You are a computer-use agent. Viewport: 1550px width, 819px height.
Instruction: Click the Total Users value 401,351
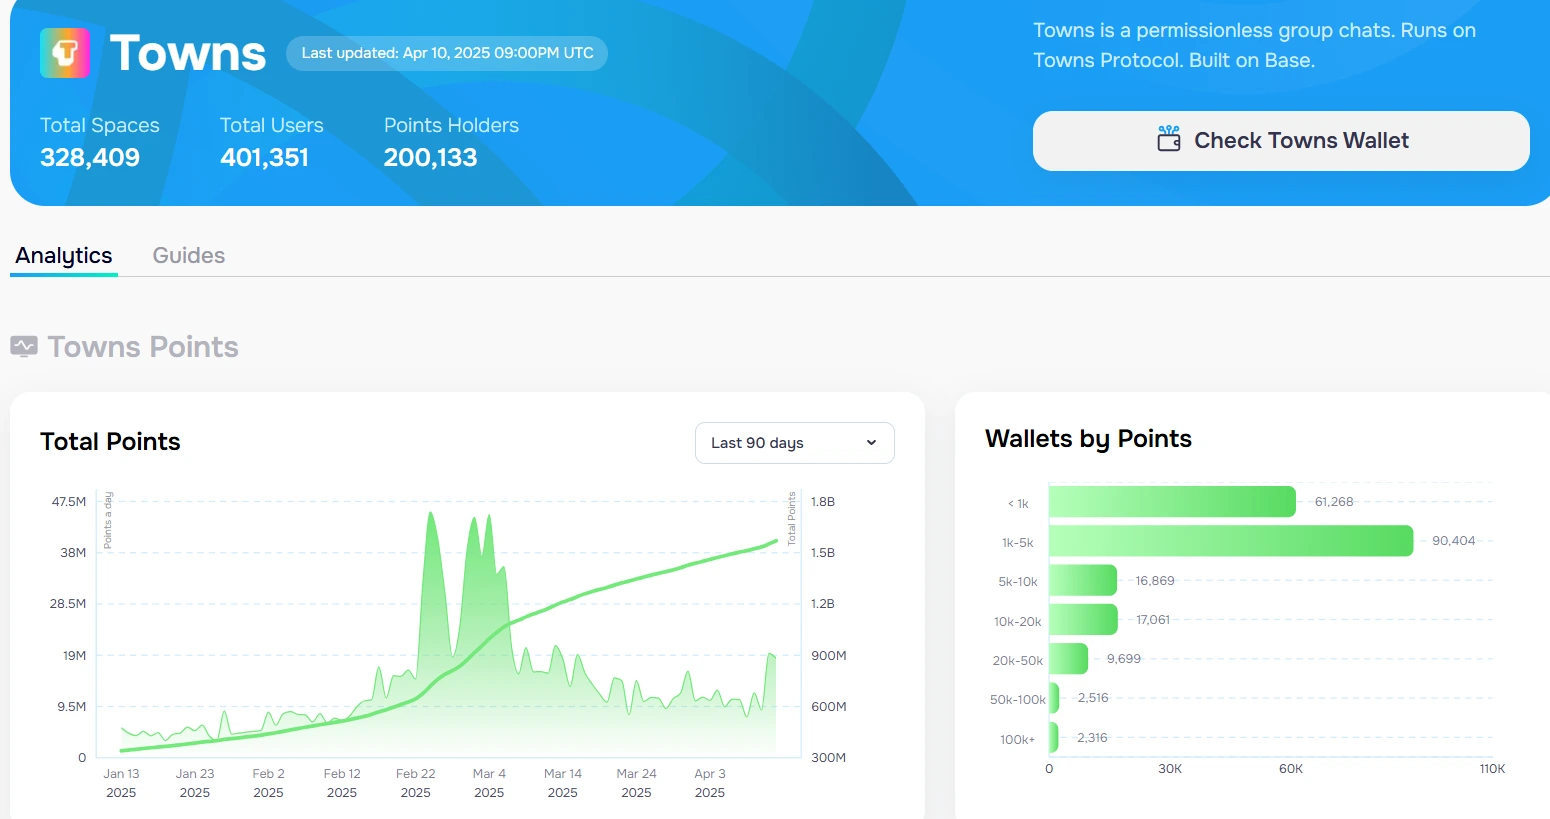pyautogui.click(x=265, y=157)
